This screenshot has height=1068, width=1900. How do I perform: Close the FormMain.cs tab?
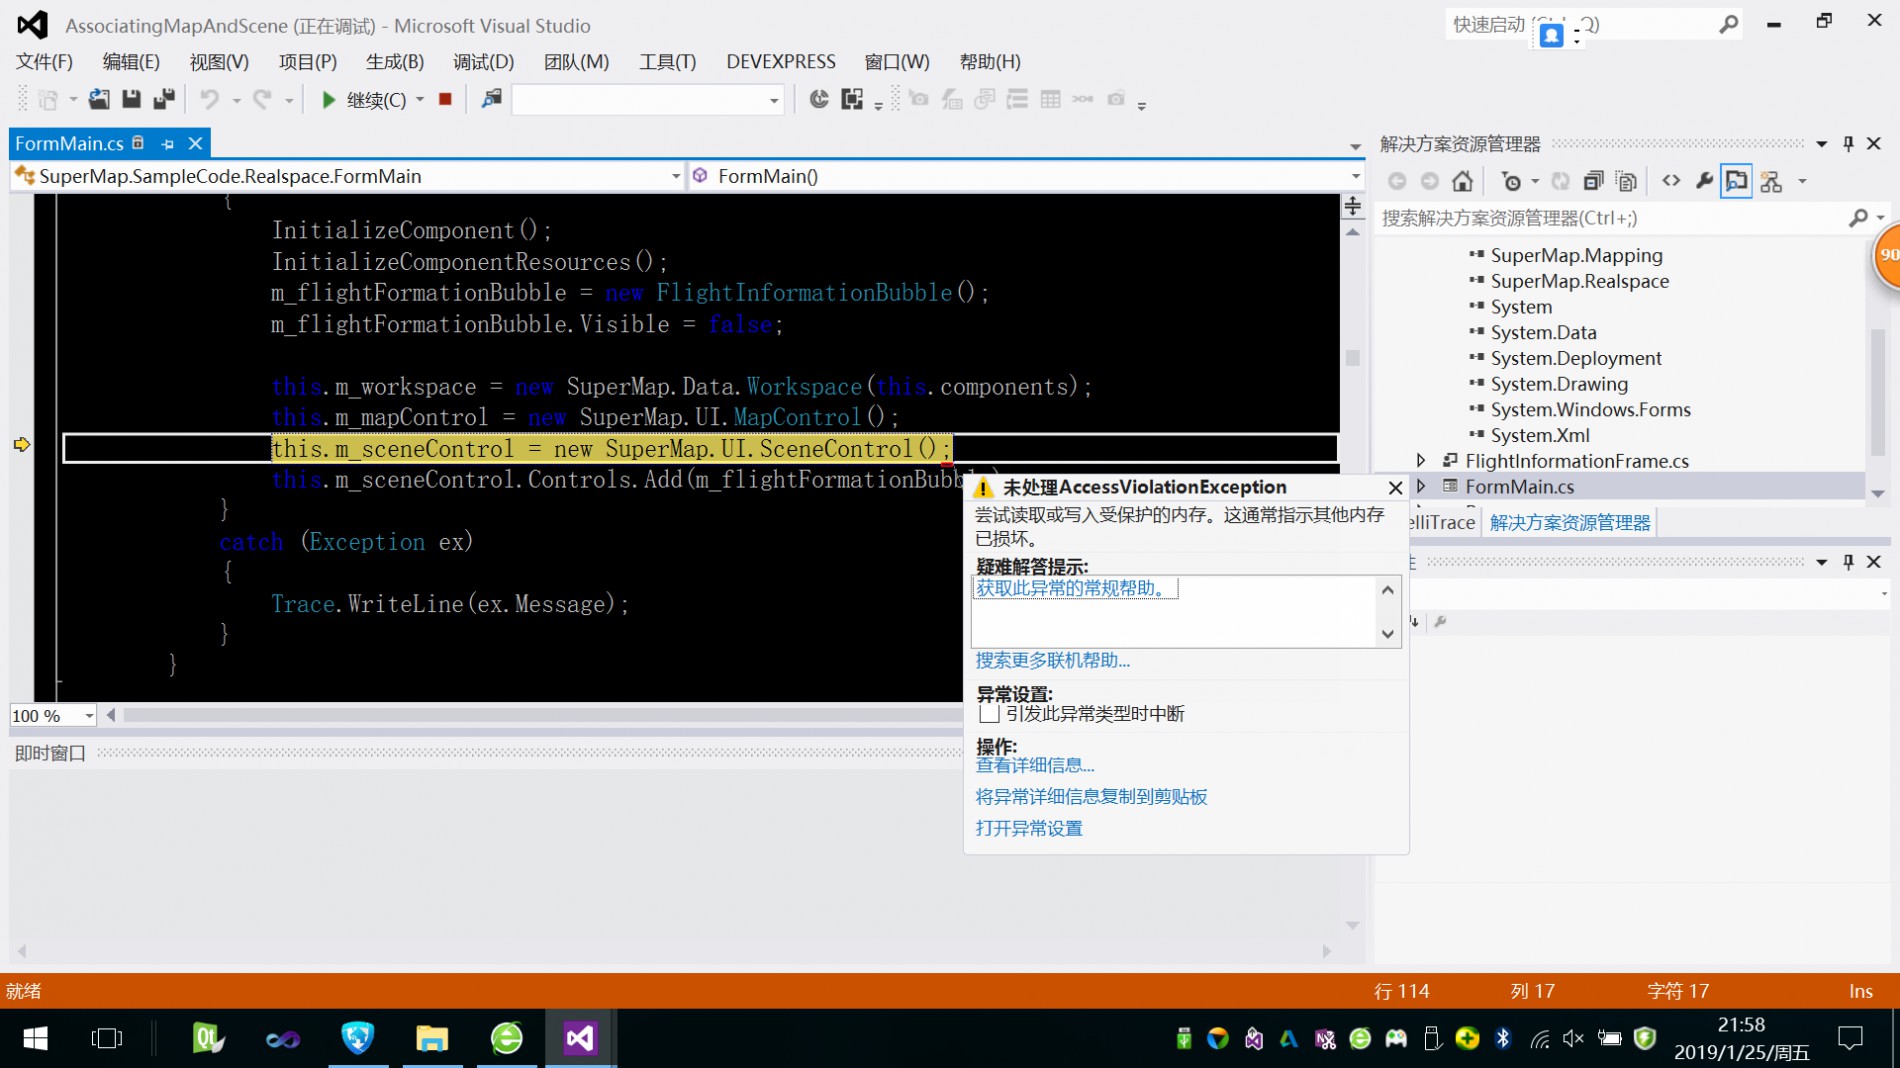pos(196,144)
